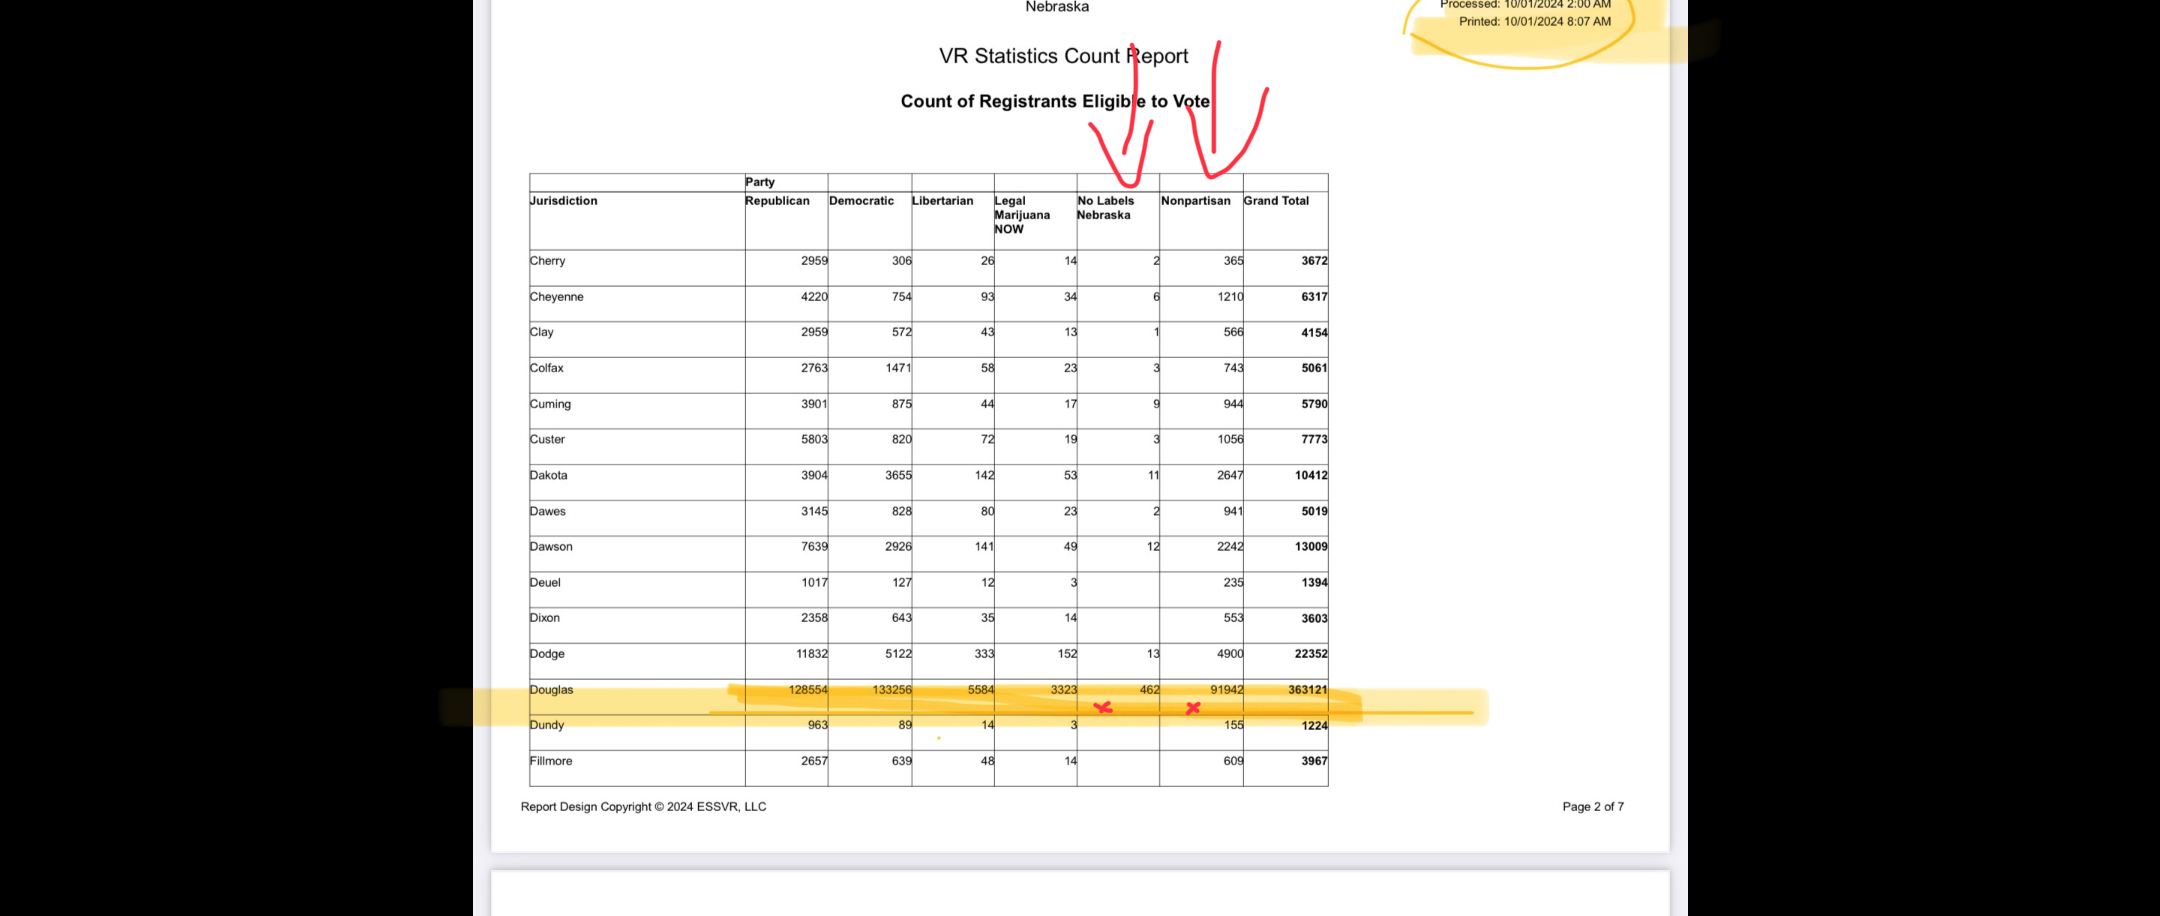2160x916 pixels.
Task: Click Colfax Democratic count 1471
Action: pos(898,368)
